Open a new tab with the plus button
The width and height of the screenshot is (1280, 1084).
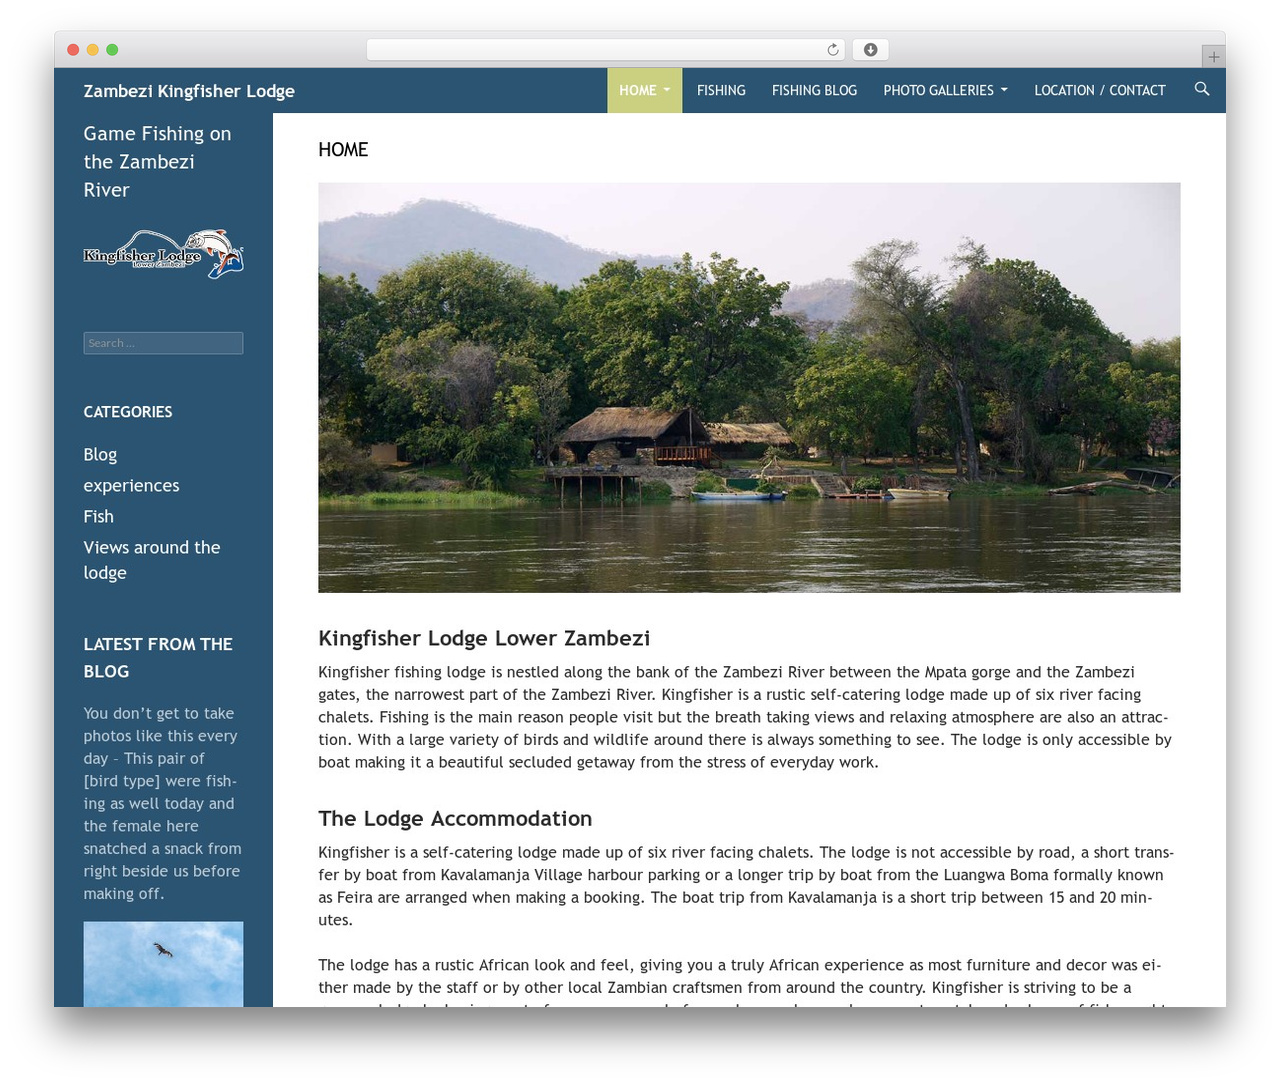(1213, 57)
